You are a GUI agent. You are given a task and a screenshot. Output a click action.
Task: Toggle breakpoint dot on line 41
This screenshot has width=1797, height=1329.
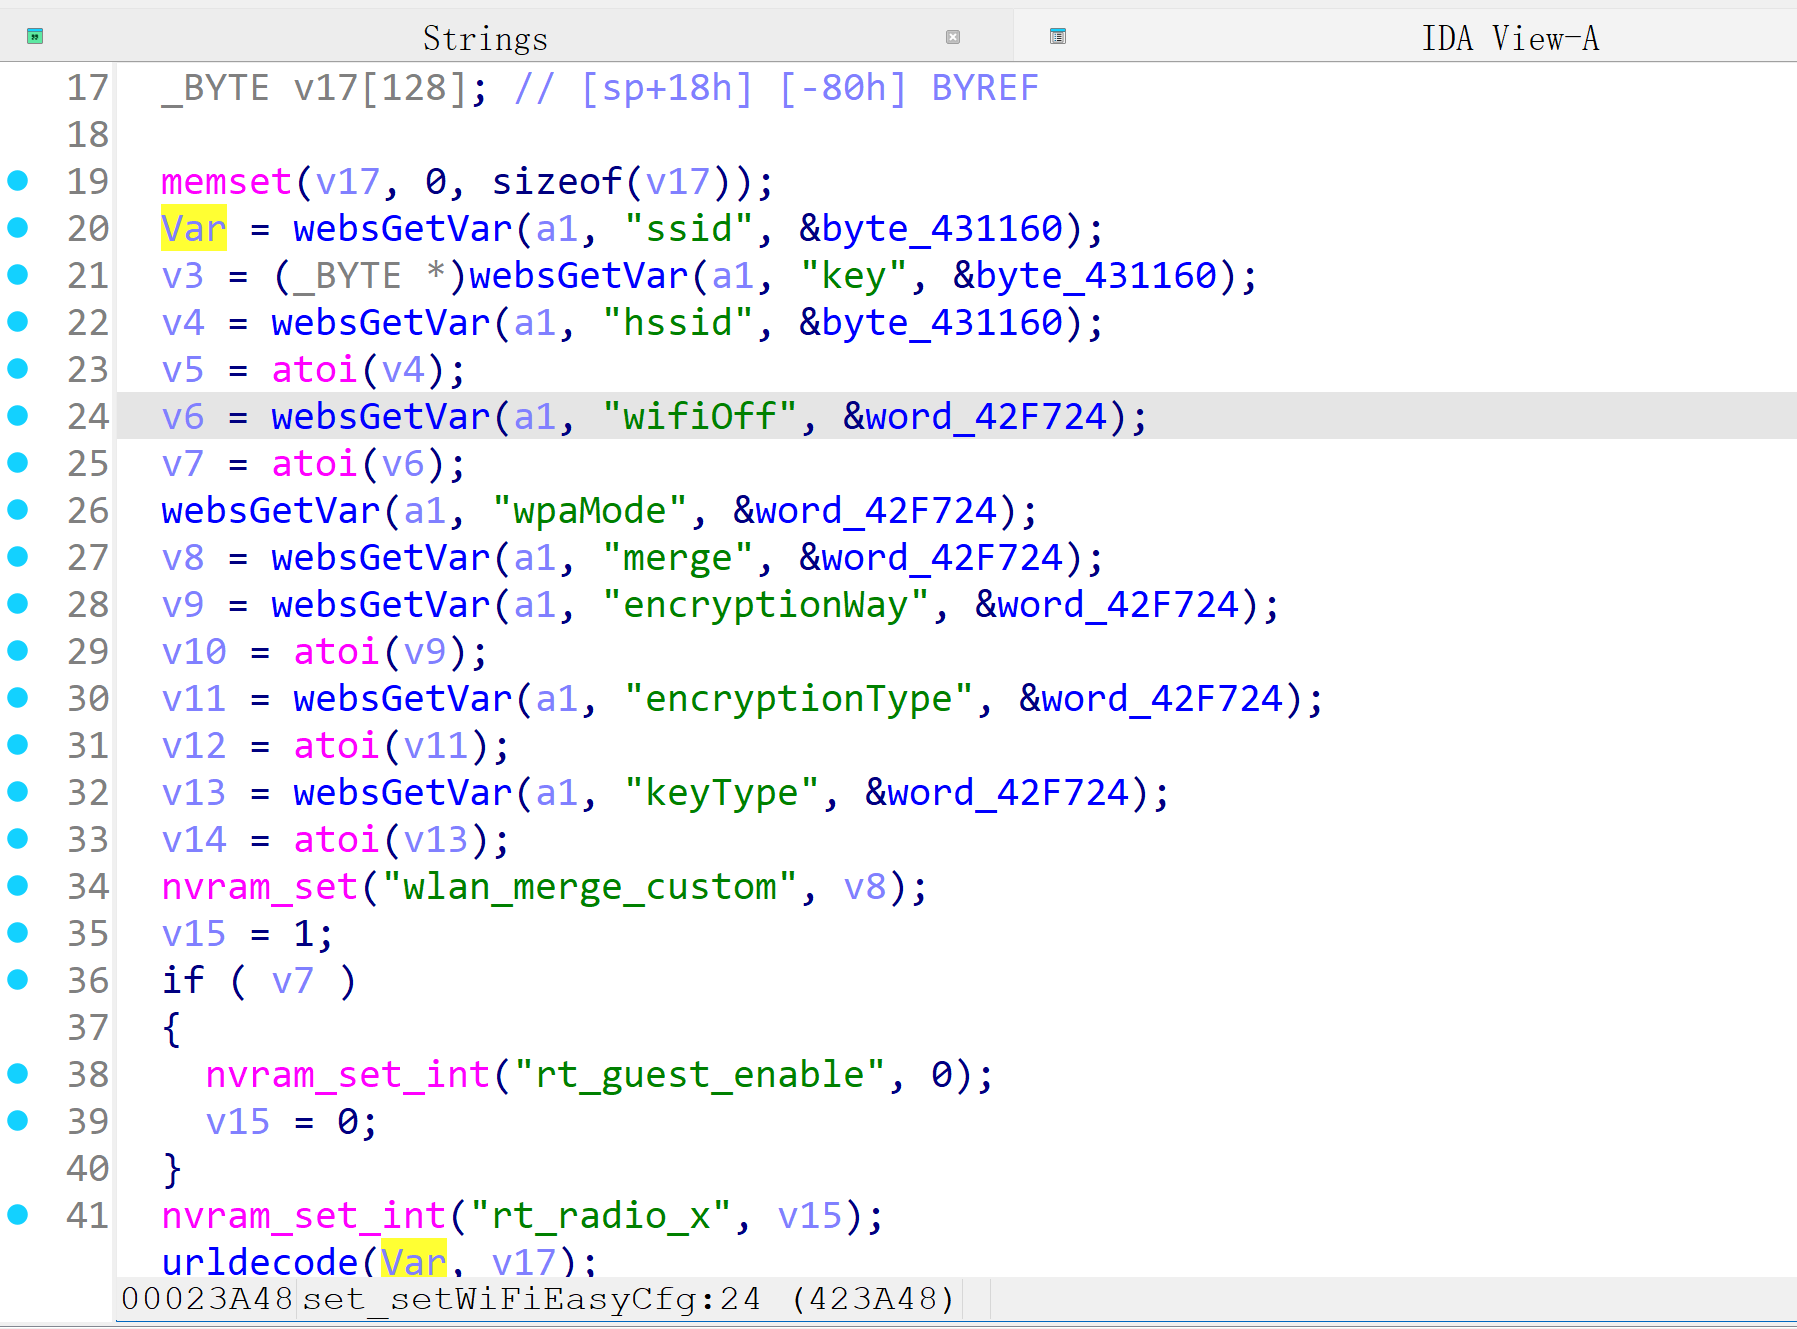tap(18, 1215)
